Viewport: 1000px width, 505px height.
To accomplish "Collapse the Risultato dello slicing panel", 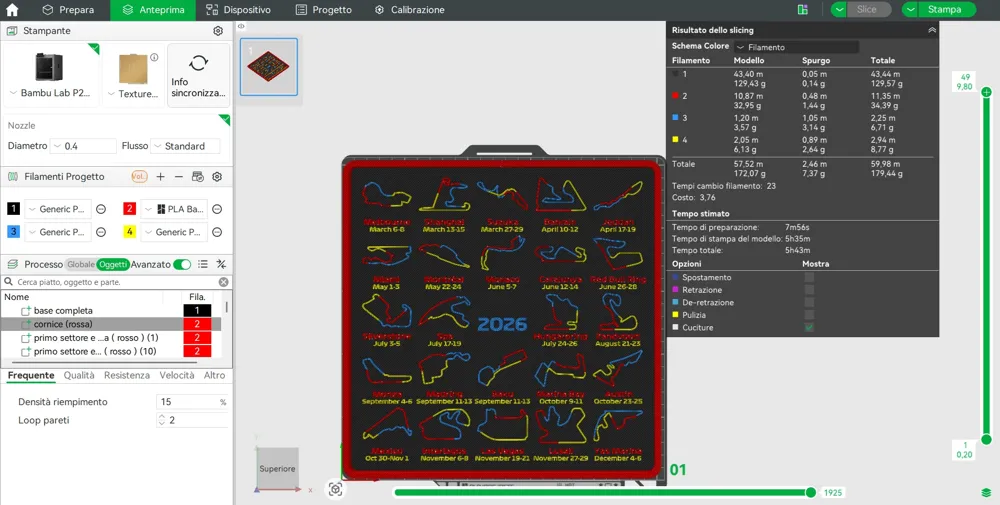I will click(x=932, y=30).
